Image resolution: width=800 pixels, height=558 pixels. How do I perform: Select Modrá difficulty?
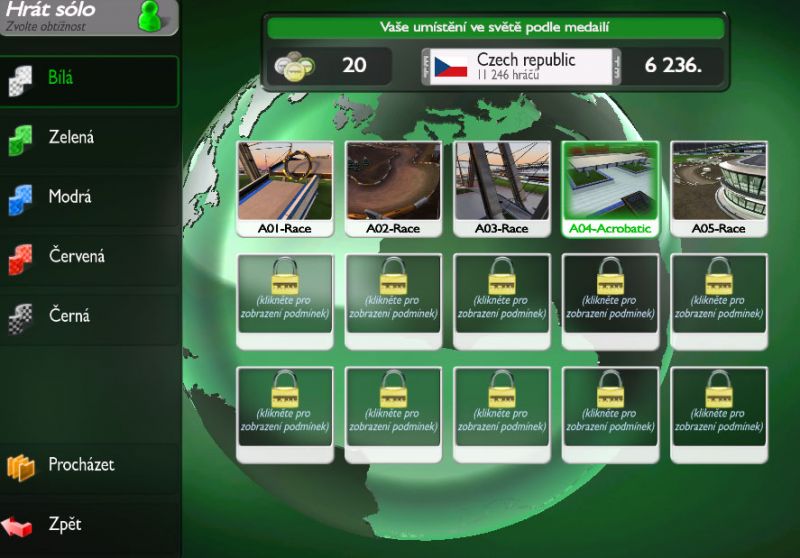(89, 199)
